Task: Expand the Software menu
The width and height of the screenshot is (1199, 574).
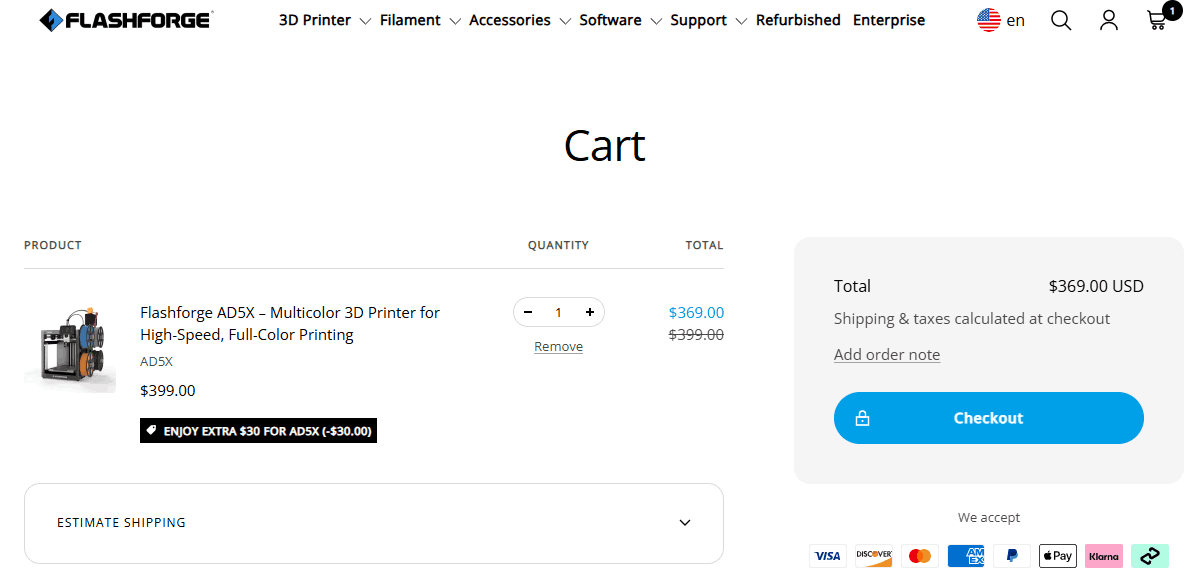Action: pos(620,21)
